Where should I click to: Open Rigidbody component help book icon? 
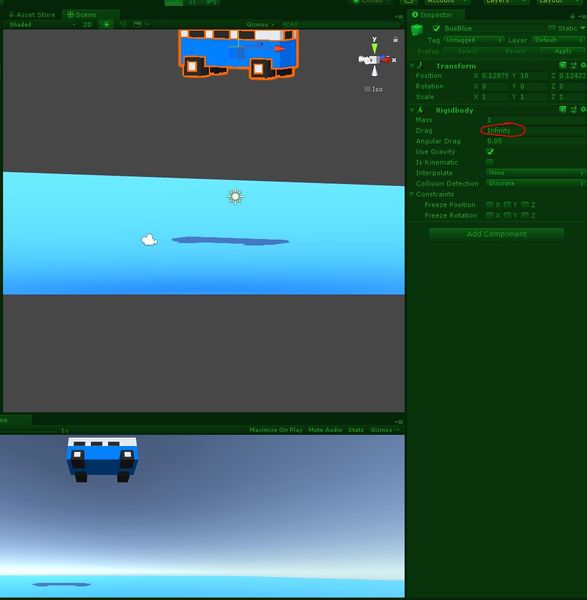coord(563,110)
